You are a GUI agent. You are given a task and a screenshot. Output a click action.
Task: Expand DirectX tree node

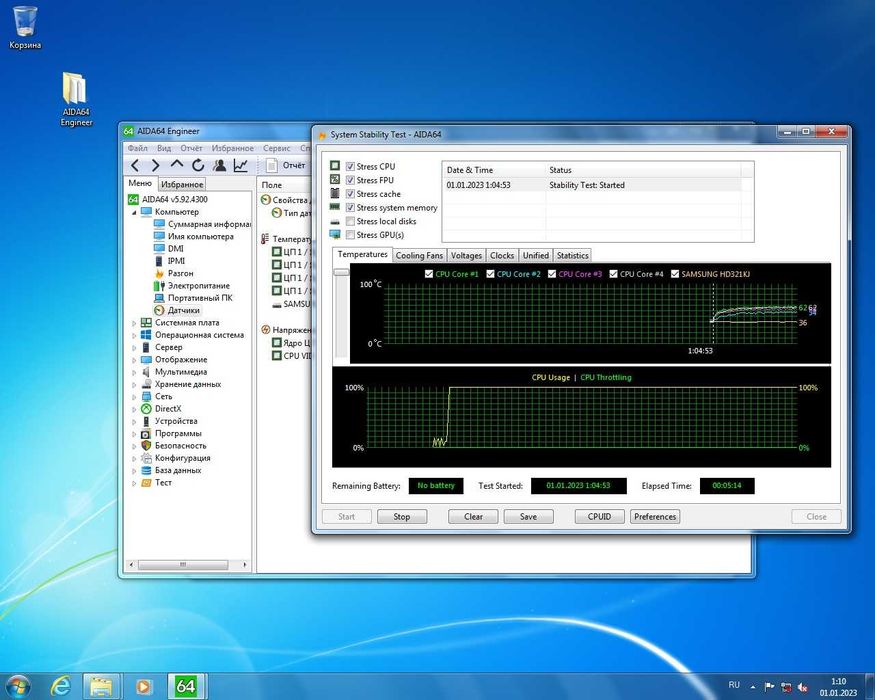(x=134, y=409)
